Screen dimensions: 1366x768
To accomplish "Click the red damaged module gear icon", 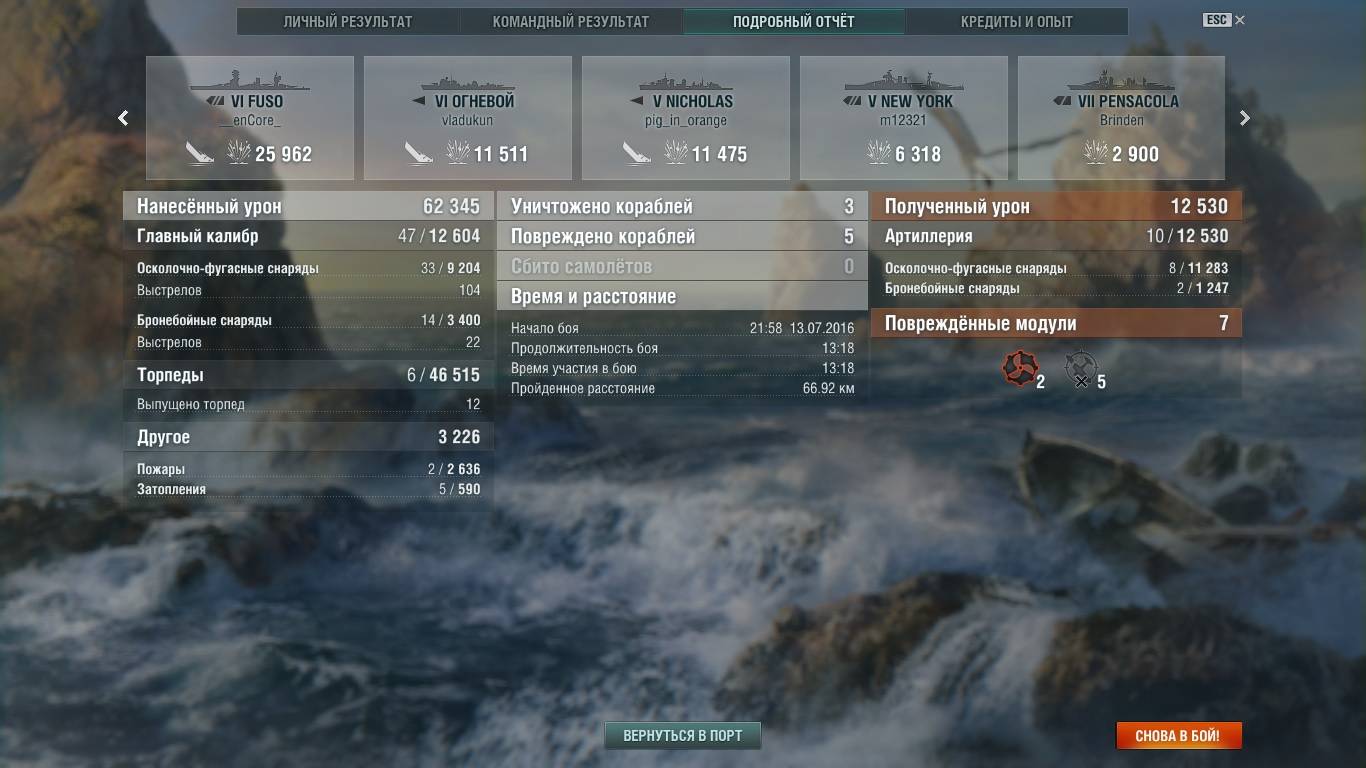I will 1020,368.
